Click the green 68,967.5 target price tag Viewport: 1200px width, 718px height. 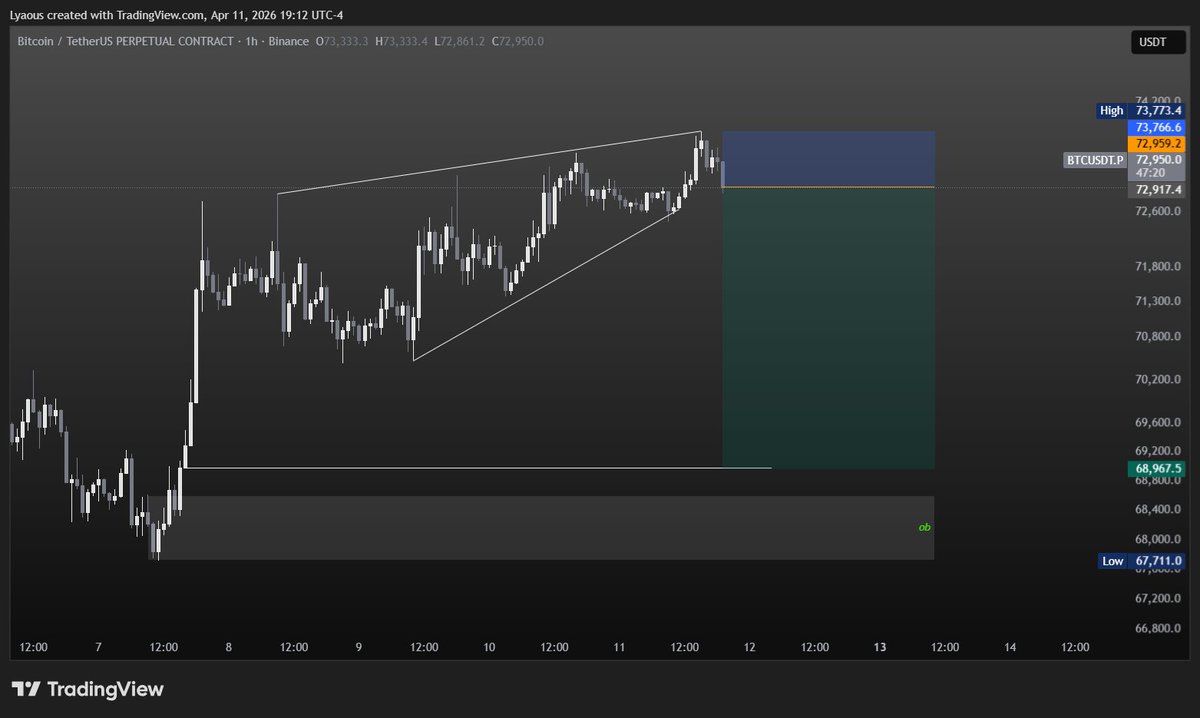tap(1158, 468)
